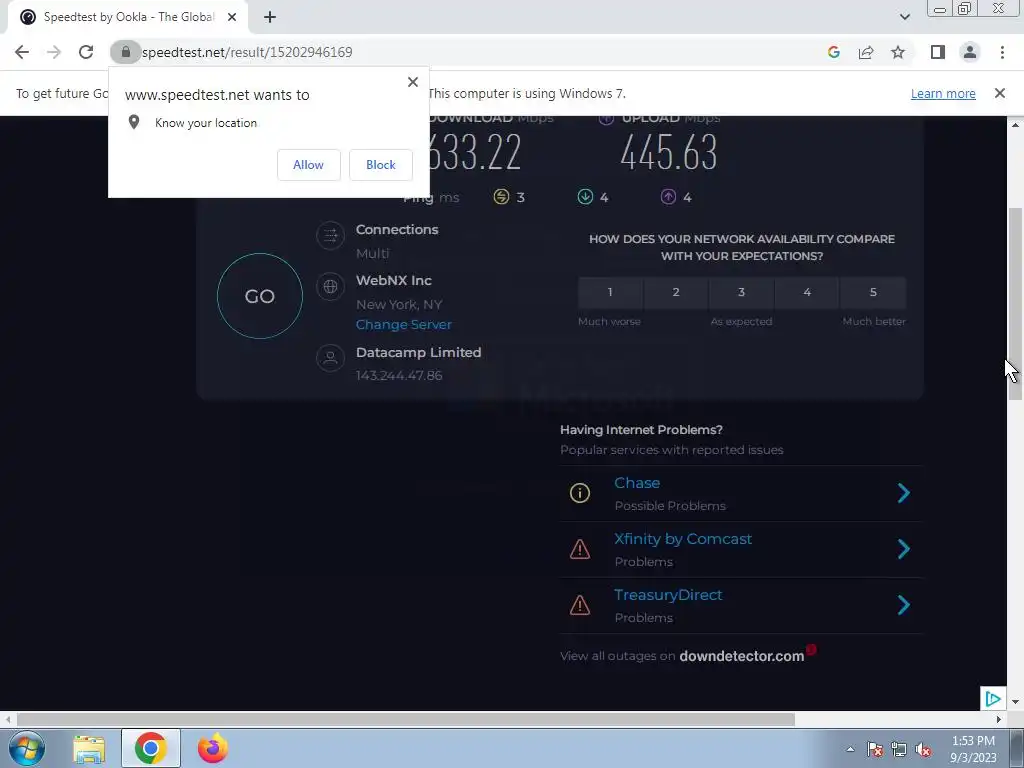Click the user icon beside Datacamp Limited

pos(330,358)
